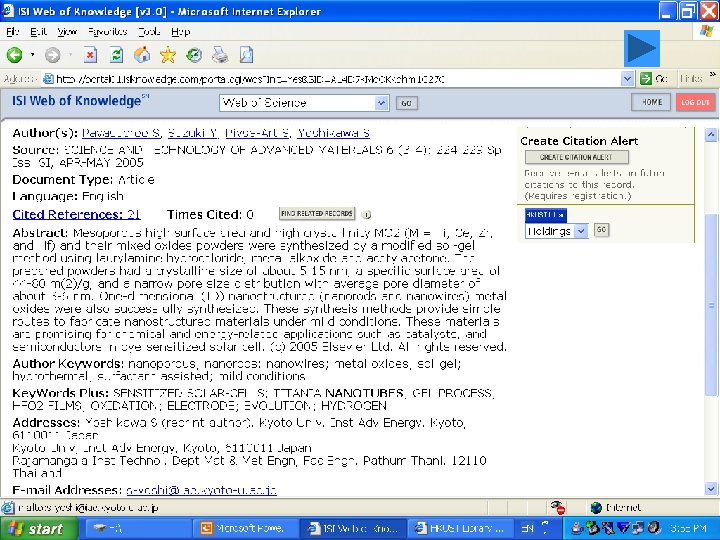Open the Holdings dropdown
This screenshot has height=540, width=720.
[557, 231]
